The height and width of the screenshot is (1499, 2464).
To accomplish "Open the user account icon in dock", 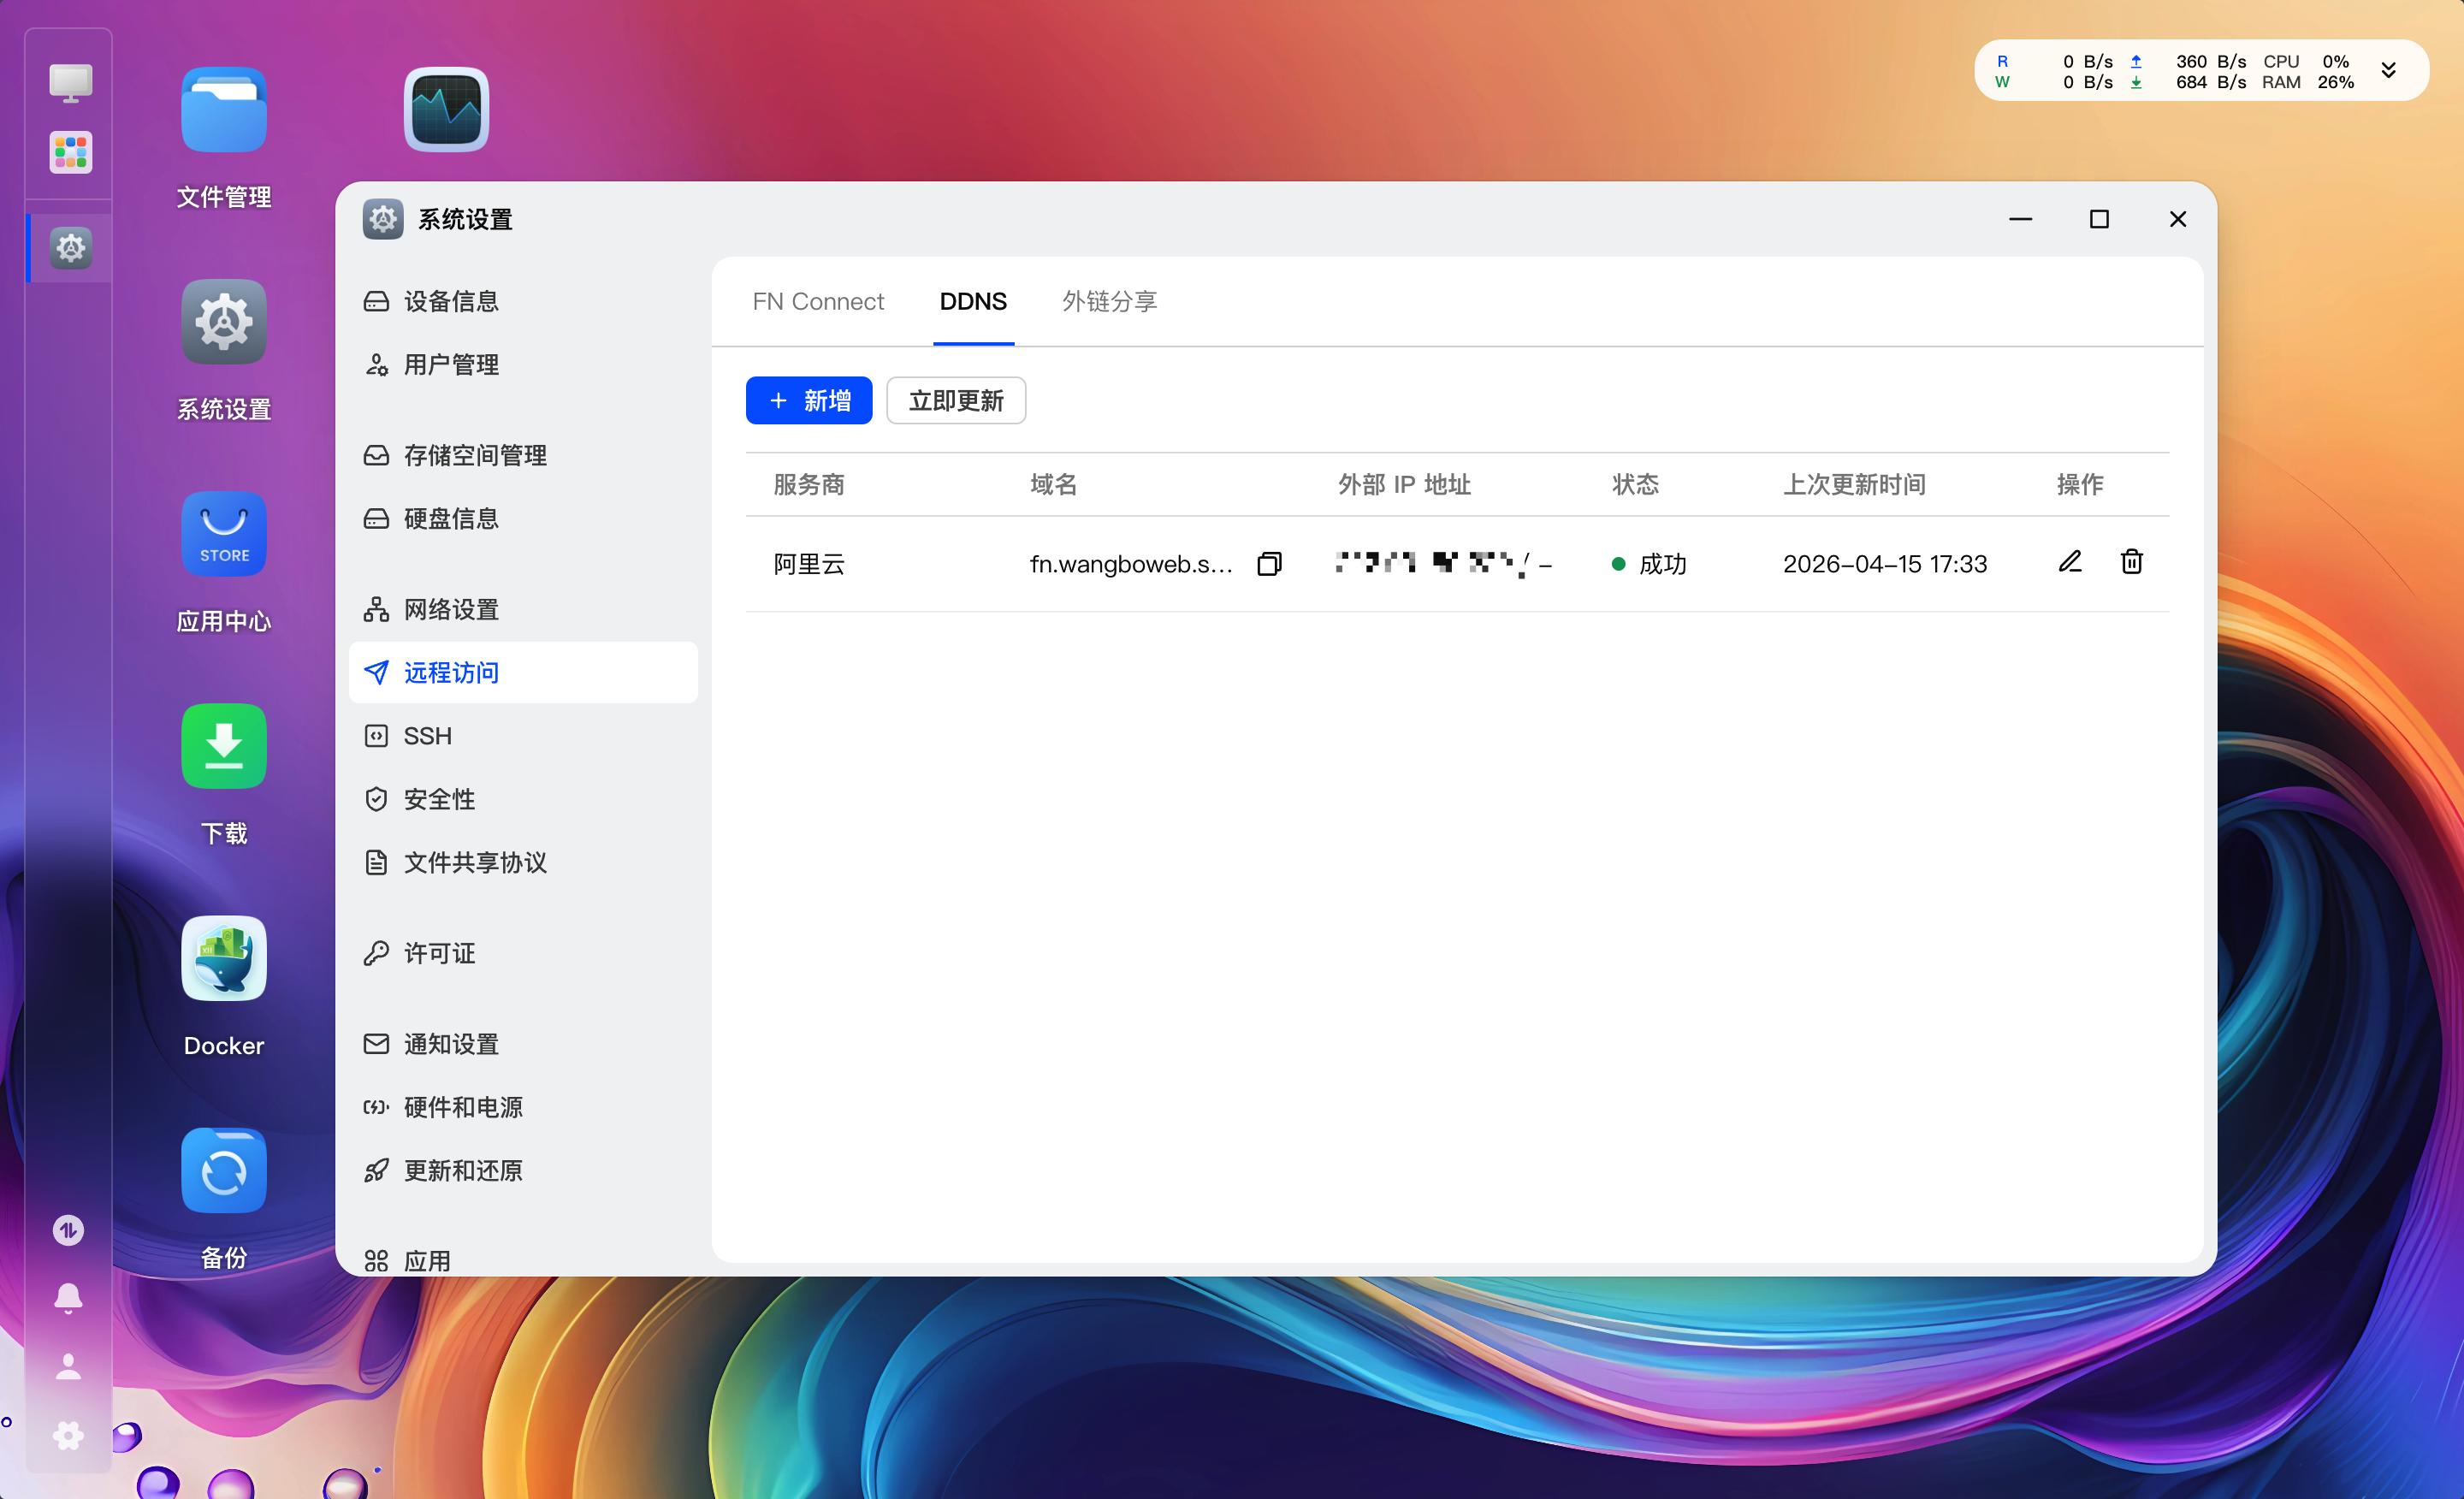I will [x=68, y=1367].
